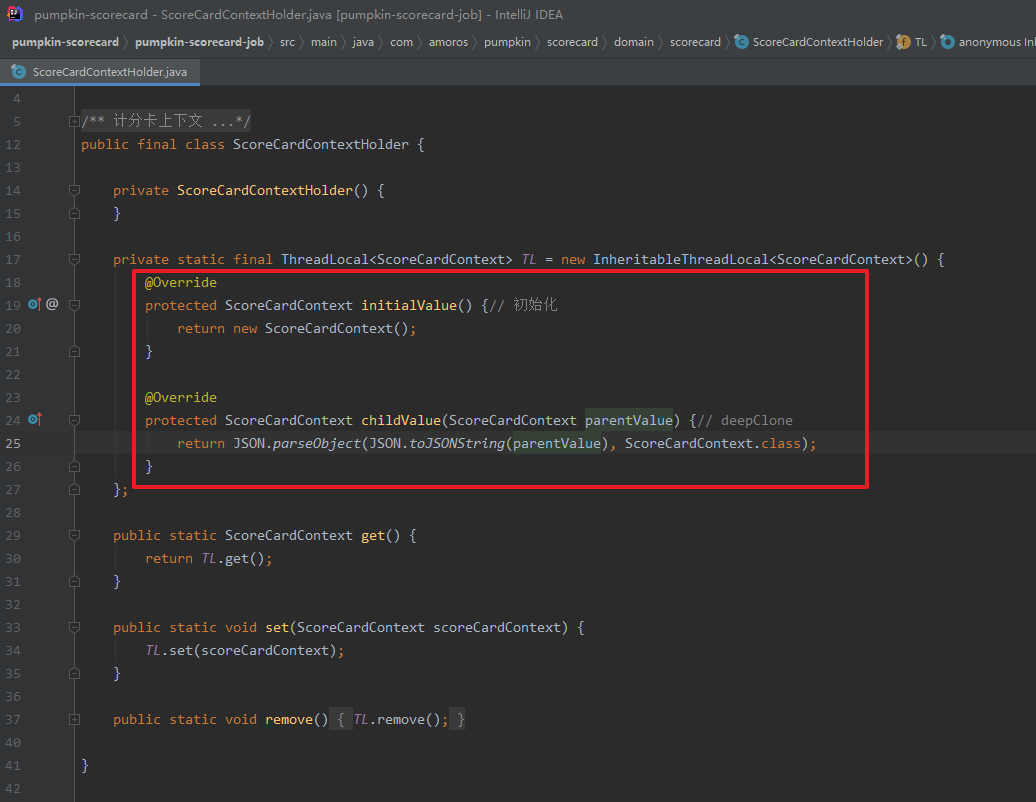Open the pumpkin-scorecard-job module breadcrumb
Screen dimensions: 1036x802
point(200,42)
